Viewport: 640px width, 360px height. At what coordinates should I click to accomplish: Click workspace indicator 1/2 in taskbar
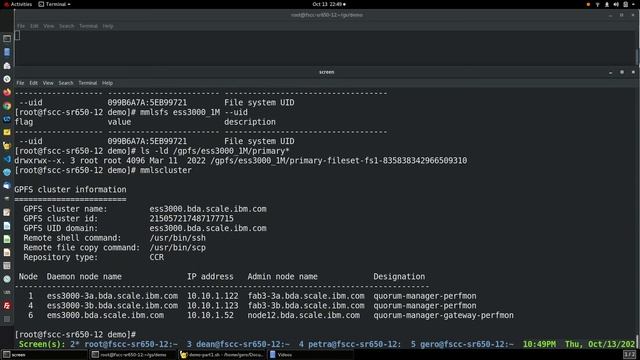(629, 355)
